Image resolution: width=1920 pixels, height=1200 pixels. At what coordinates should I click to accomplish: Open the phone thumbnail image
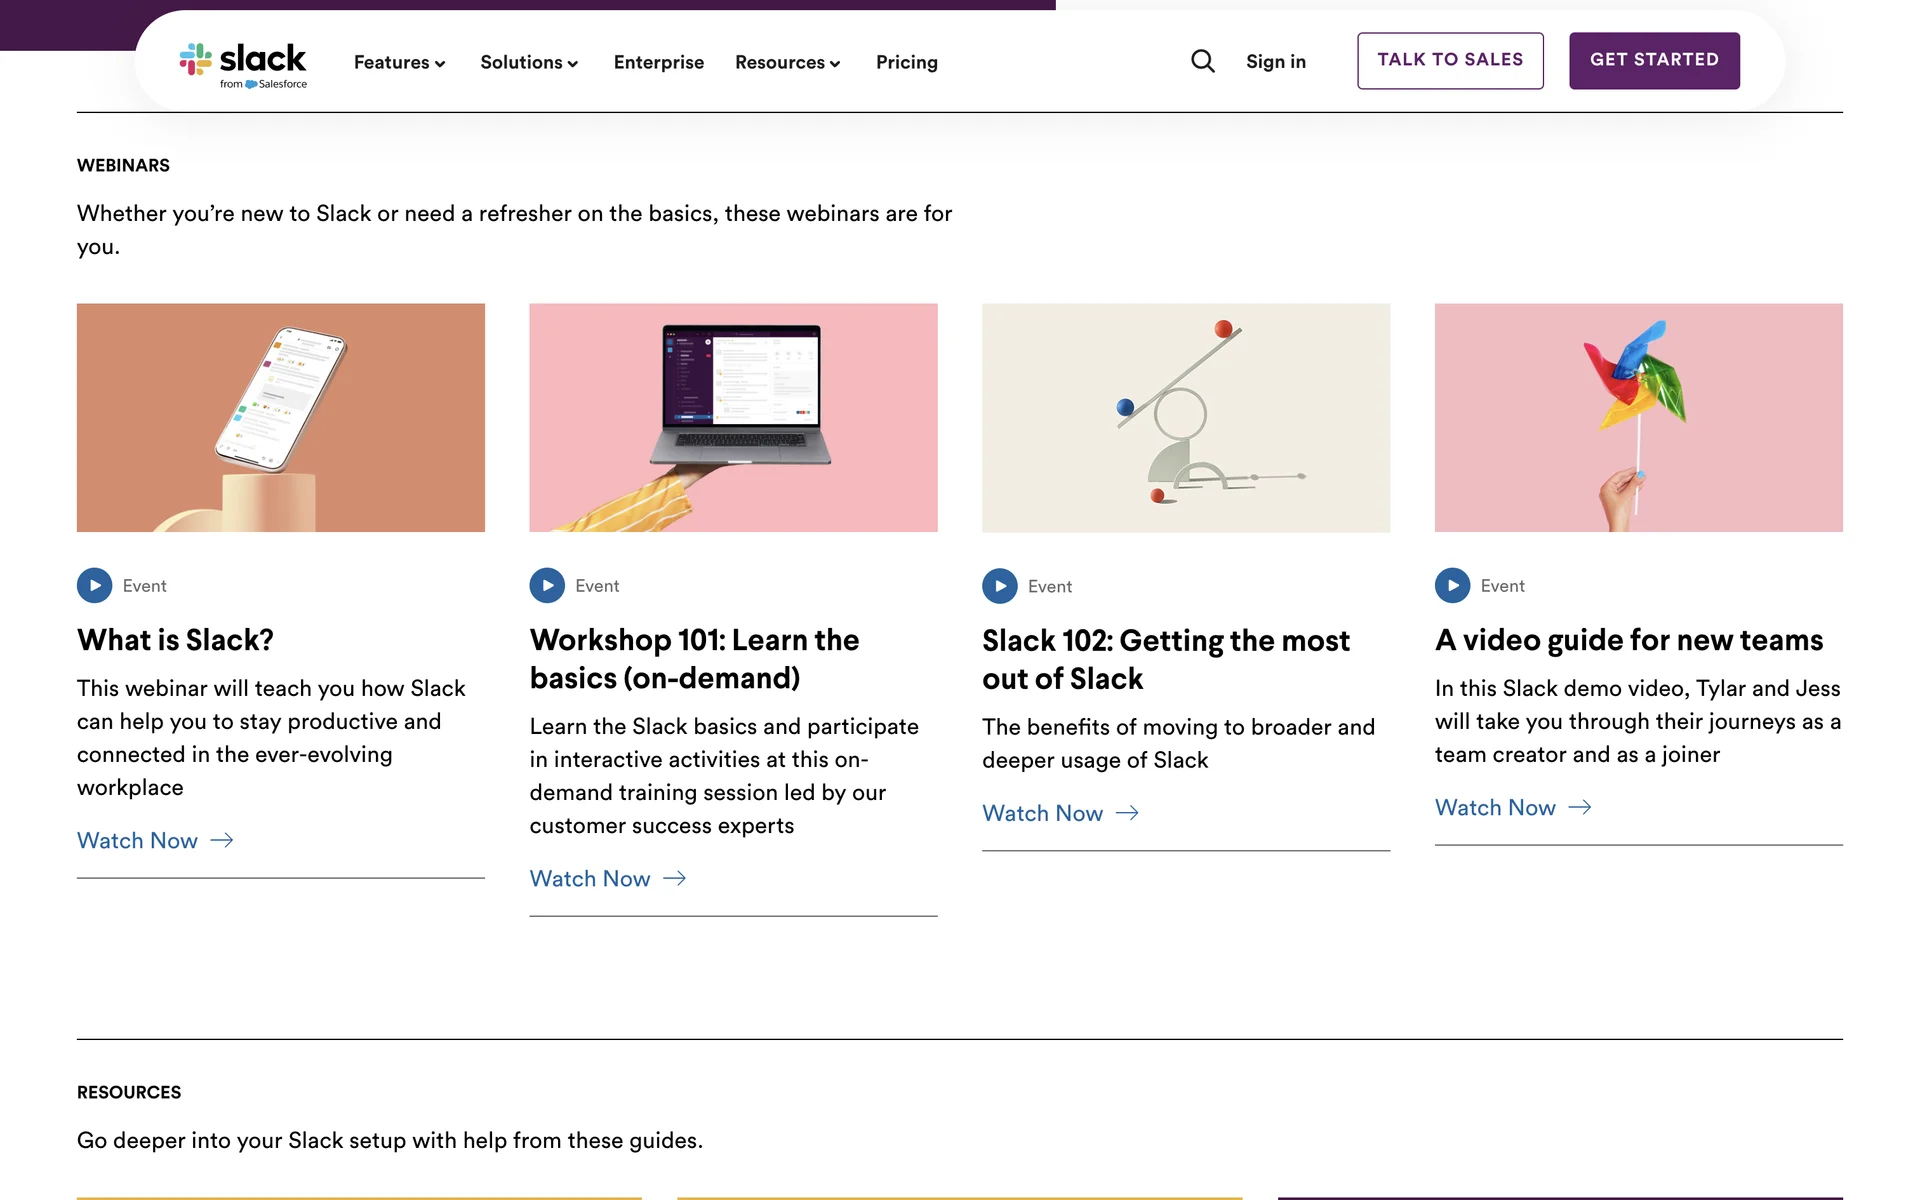click(281, 417)
